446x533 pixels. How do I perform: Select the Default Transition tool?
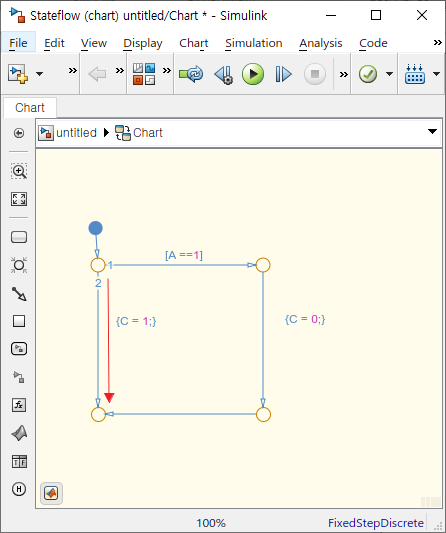click(x=19, y=294)
